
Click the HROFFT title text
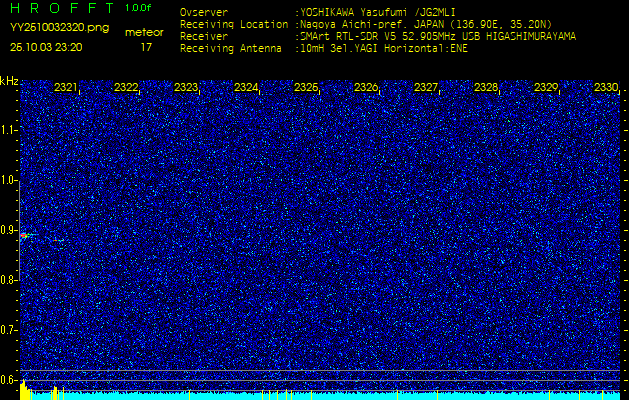(62, 8)
